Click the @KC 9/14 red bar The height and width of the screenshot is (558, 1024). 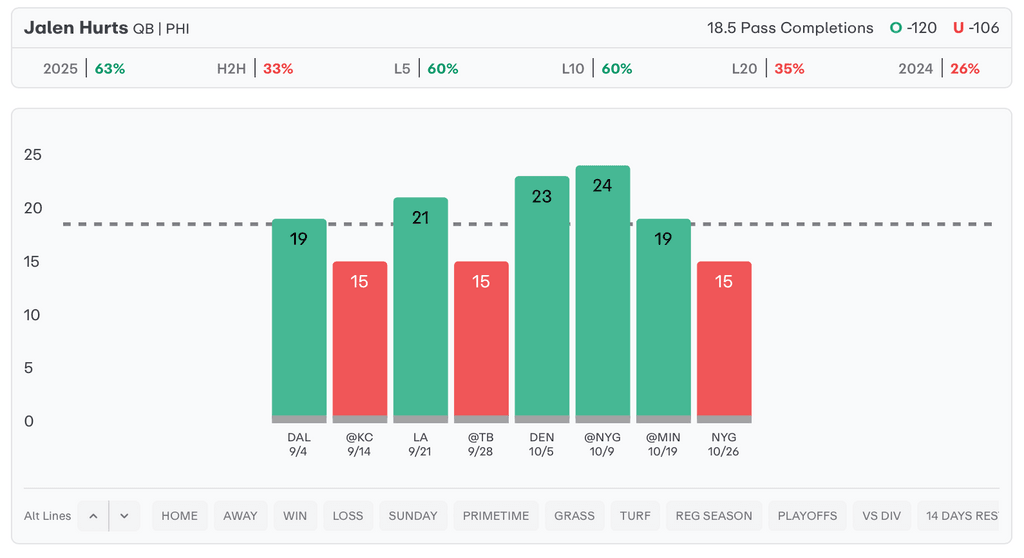pos(359,340)
